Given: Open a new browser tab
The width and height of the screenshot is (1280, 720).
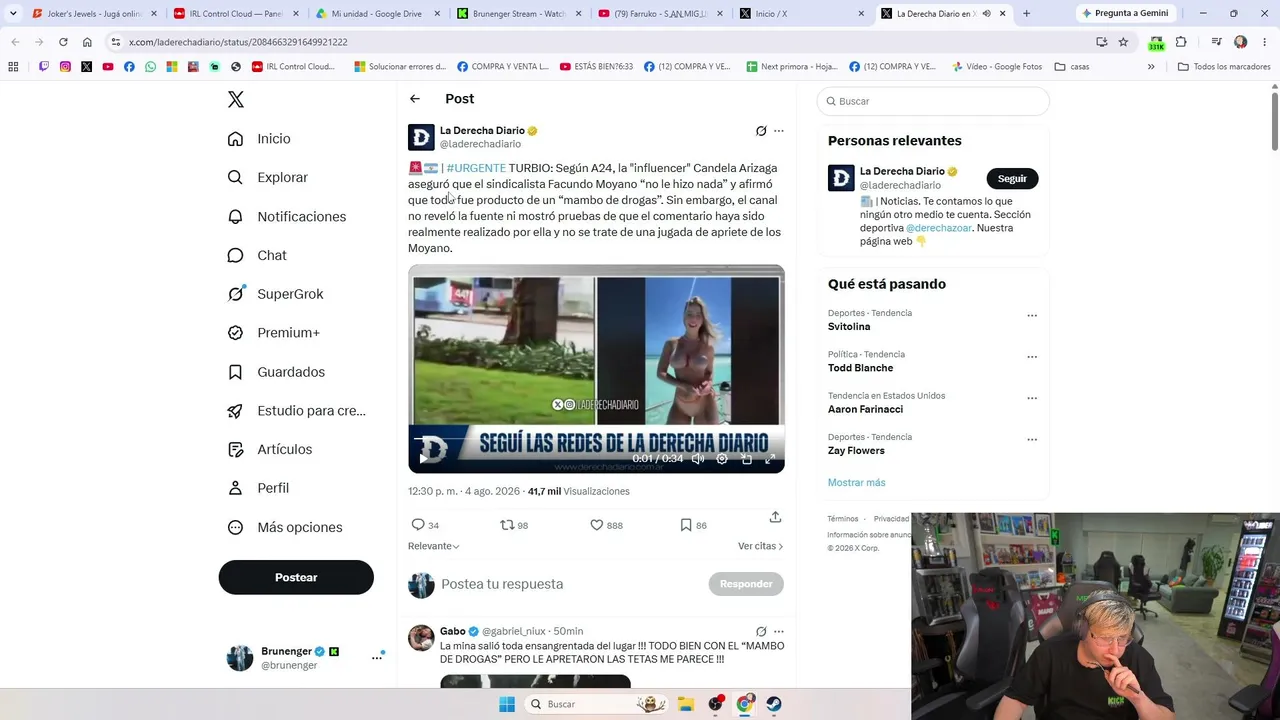Looking at the screenshot, I should coord(1026,14).
